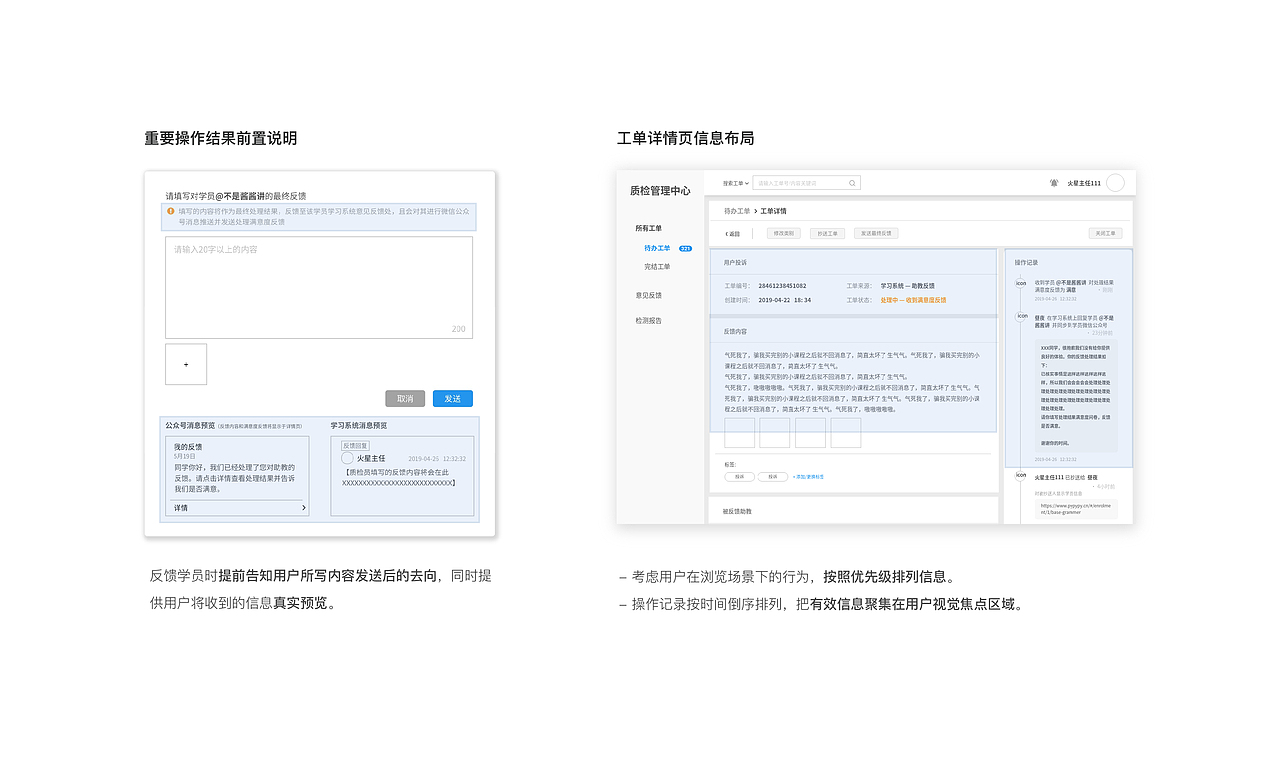Click the + add attachment icon
Image resolution: width=1280 pixels, height=776 pixels.
click(x=186, y=364)
